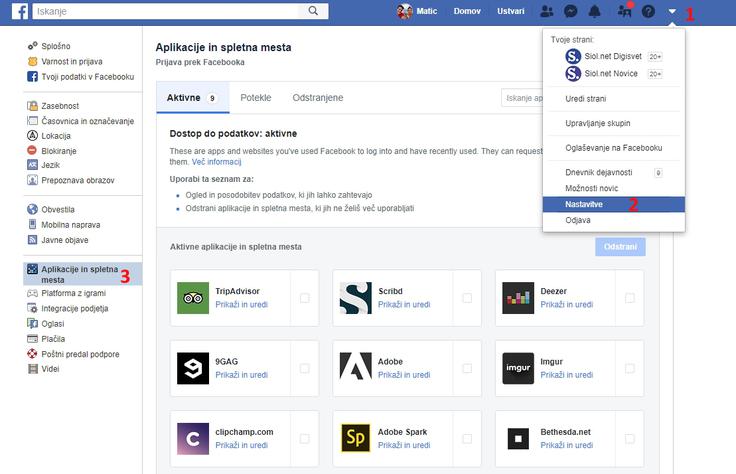Choose Uredi strani menu entry
Image resolution: width=736 pixels, height=474 pixels.
[x=613, y=99]
